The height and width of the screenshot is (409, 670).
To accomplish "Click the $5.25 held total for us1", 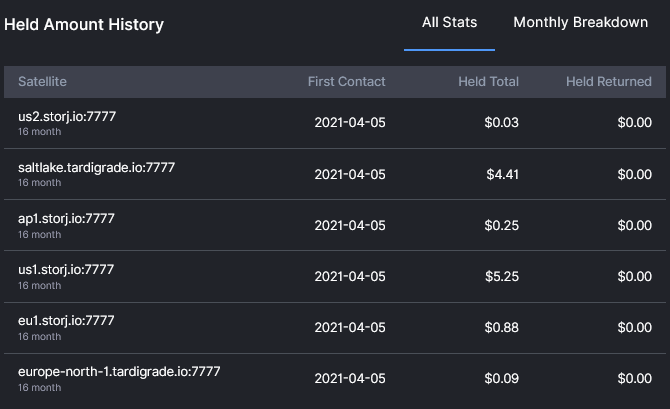I will (x=502, y=277).
